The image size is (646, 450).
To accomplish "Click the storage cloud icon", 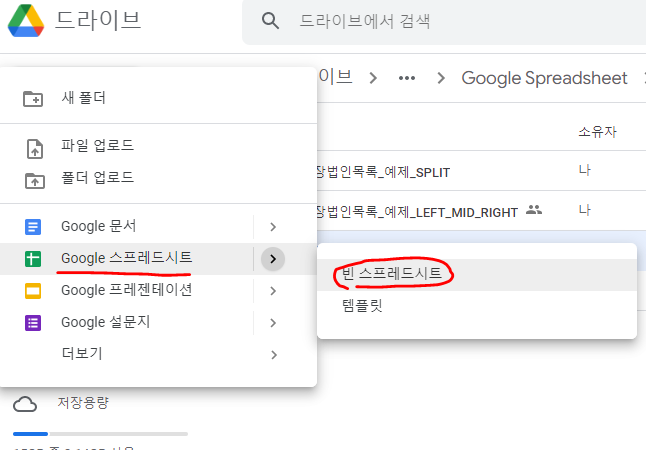I will click(x=25, y=404).
